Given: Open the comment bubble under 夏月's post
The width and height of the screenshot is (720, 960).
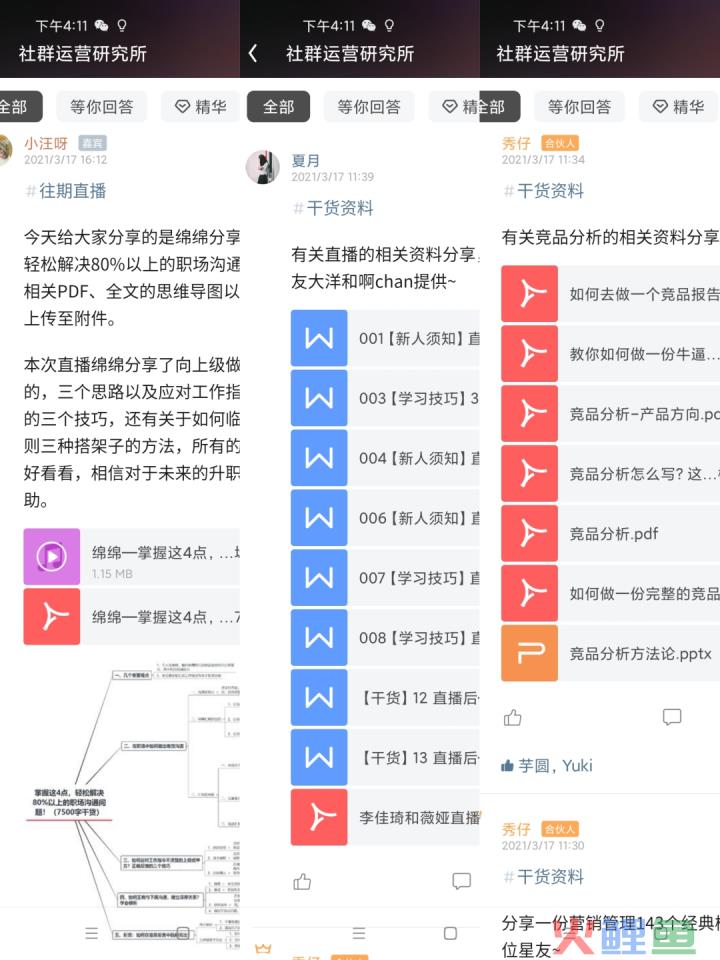Looking at the screenshot, I should [x=462, y=881].
